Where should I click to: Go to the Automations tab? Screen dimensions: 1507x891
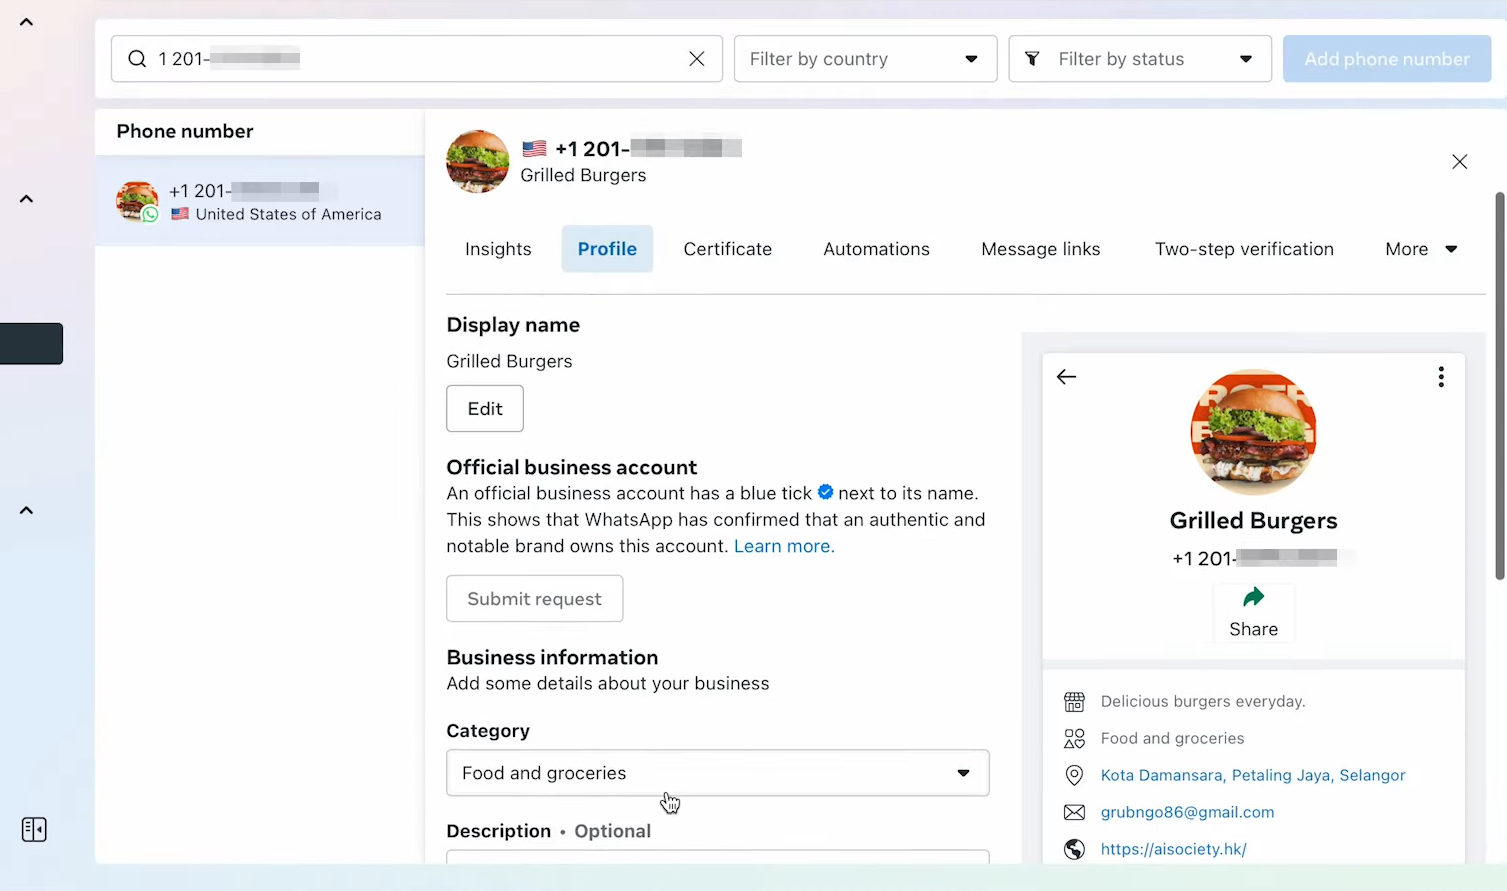[x=876, y=249]
